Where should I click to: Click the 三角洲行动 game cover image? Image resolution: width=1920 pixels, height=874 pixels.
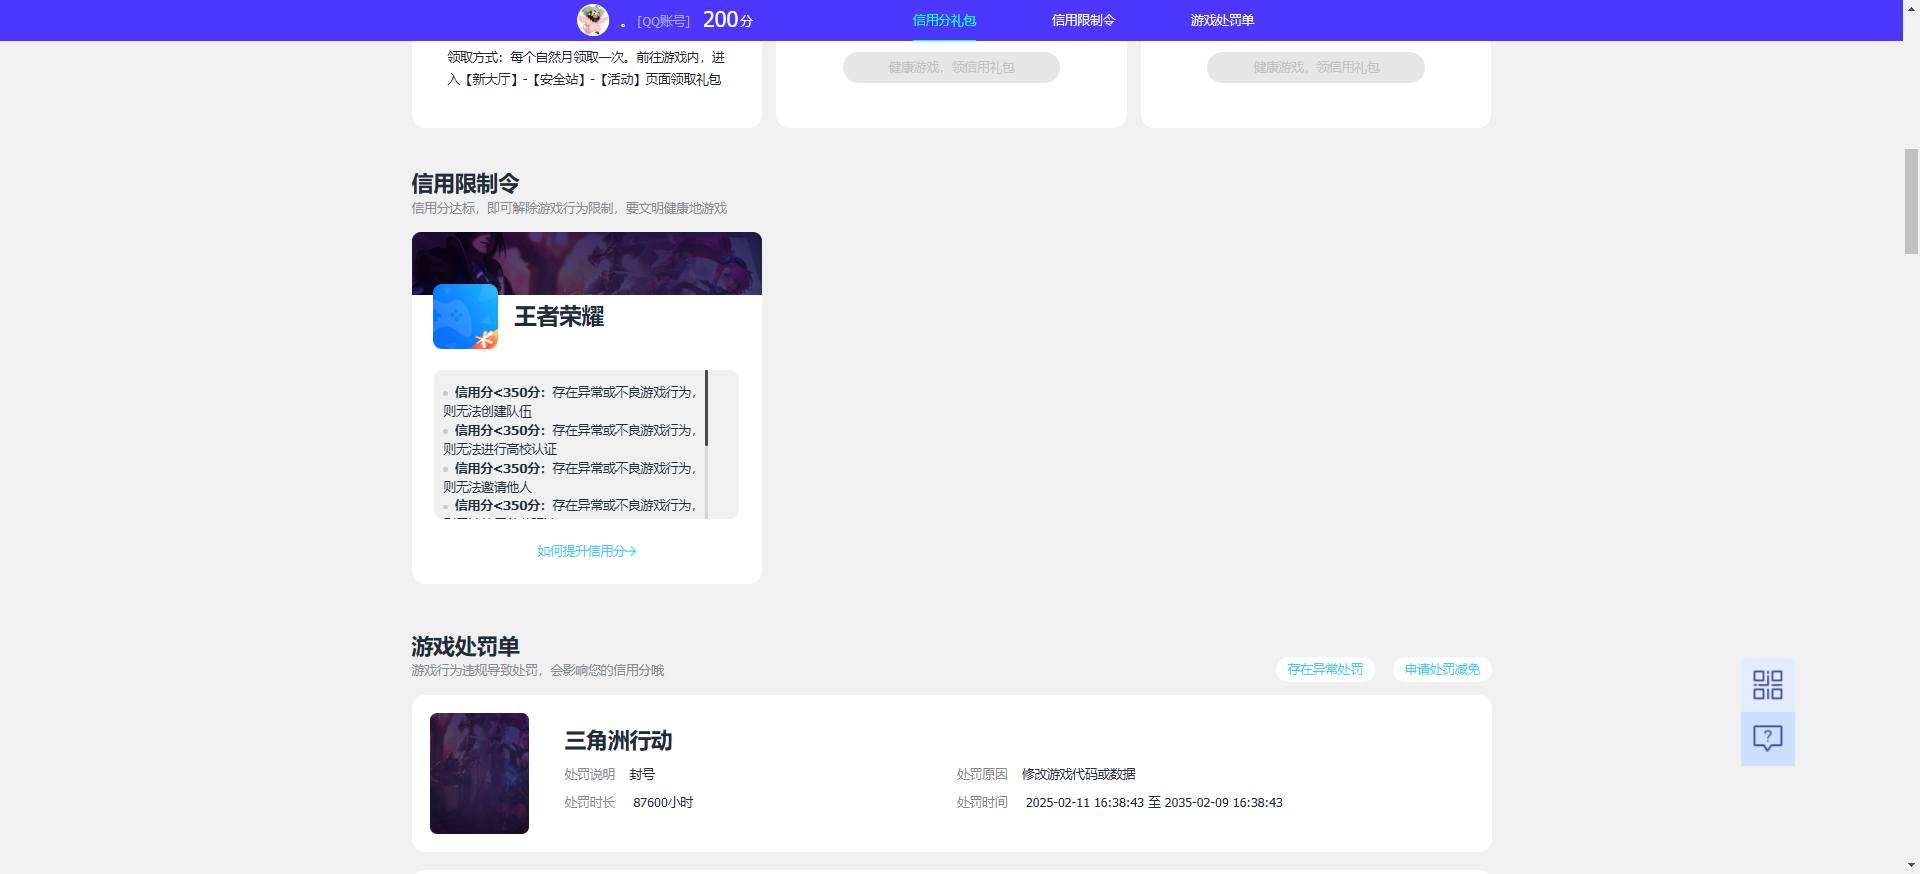tap(479, 773)
